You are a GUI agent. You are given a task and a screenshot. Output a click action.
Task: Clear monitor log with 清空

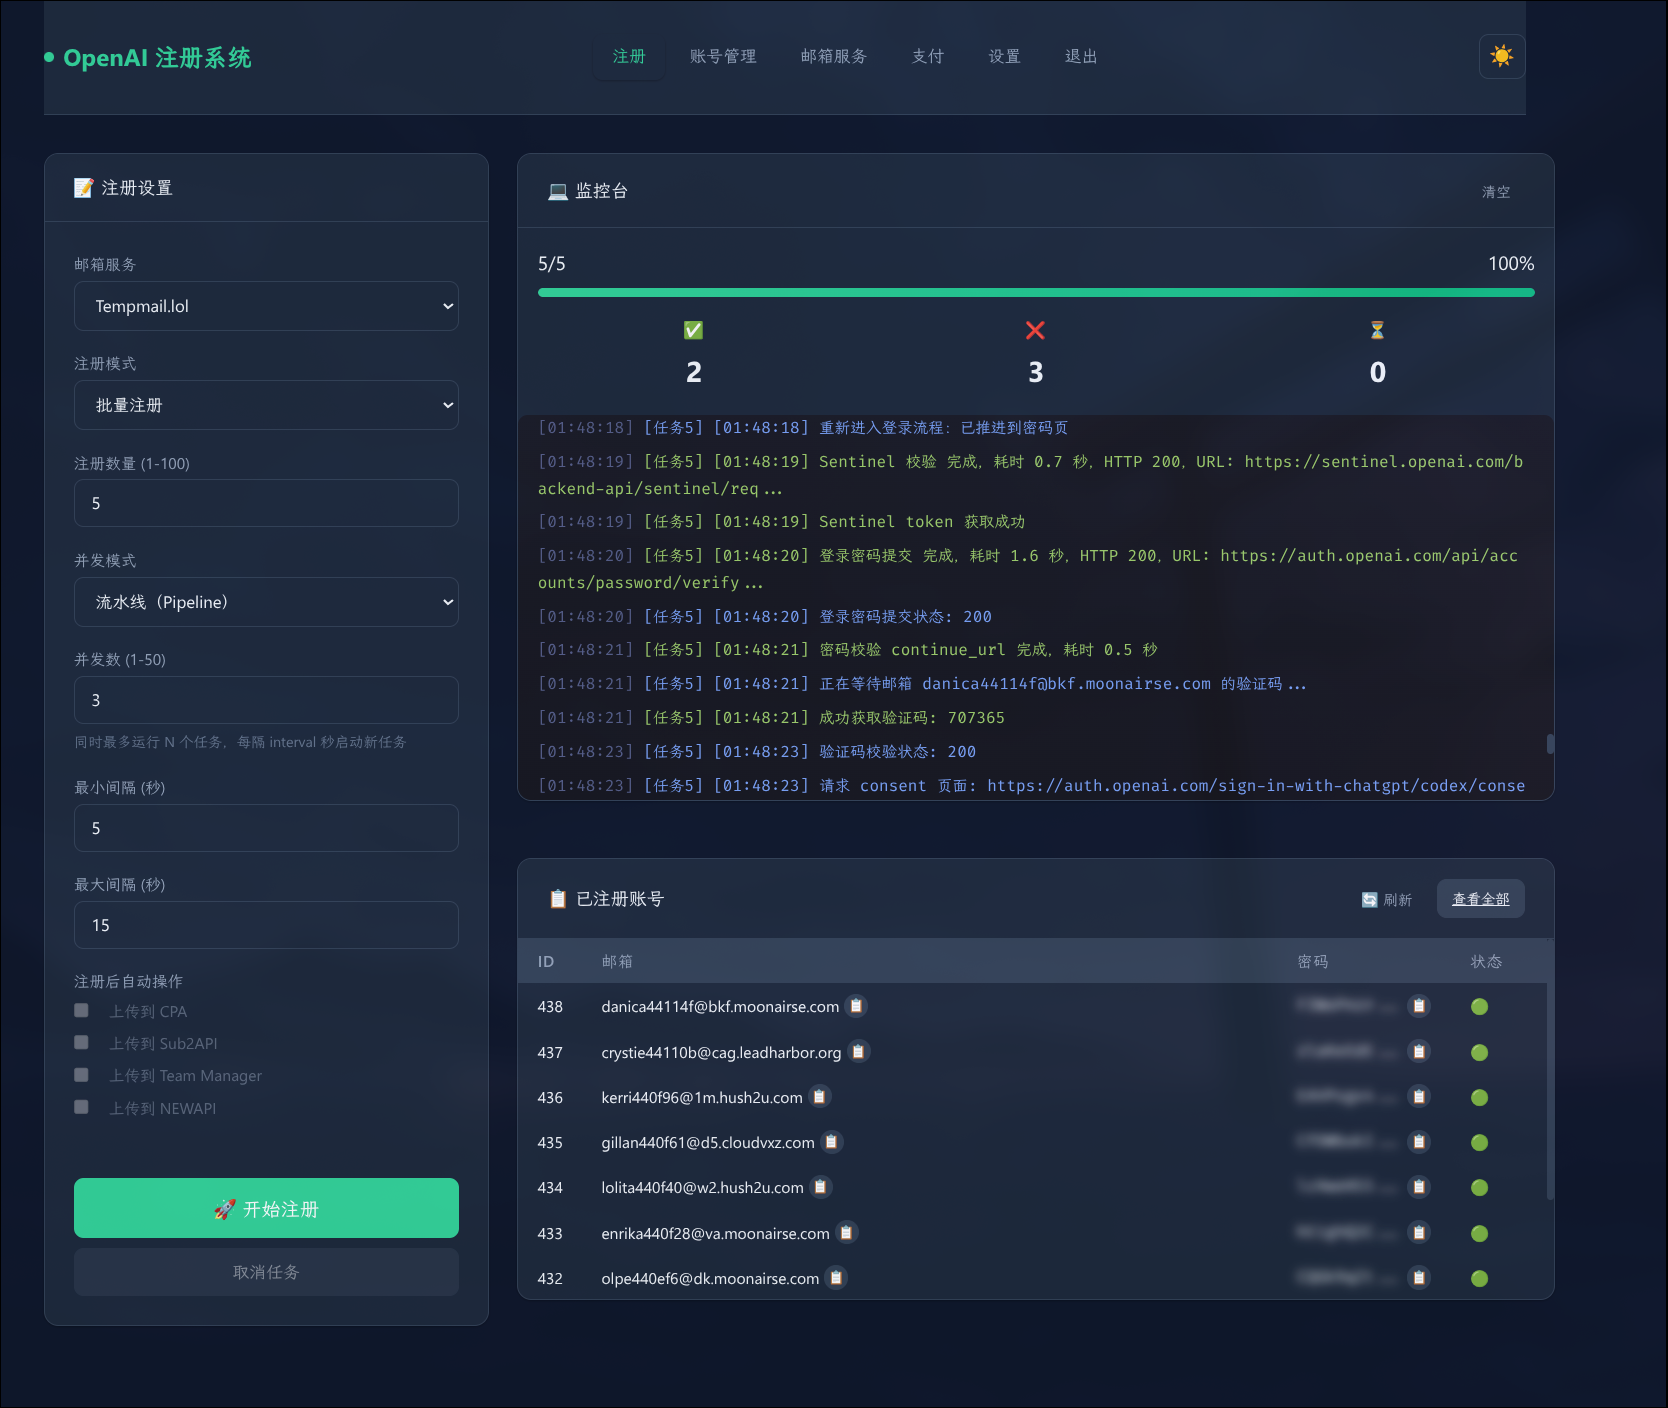click(1496, 192)
